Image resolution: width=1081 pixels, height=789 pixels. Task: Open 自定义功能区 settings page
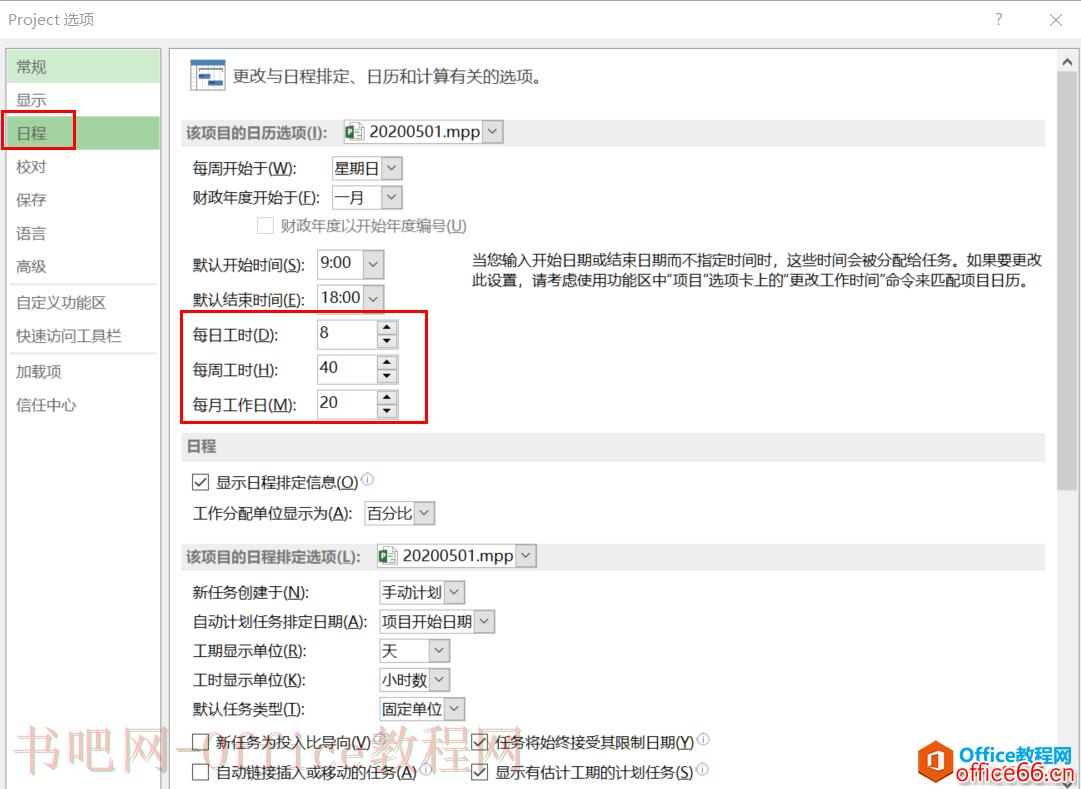83,303
